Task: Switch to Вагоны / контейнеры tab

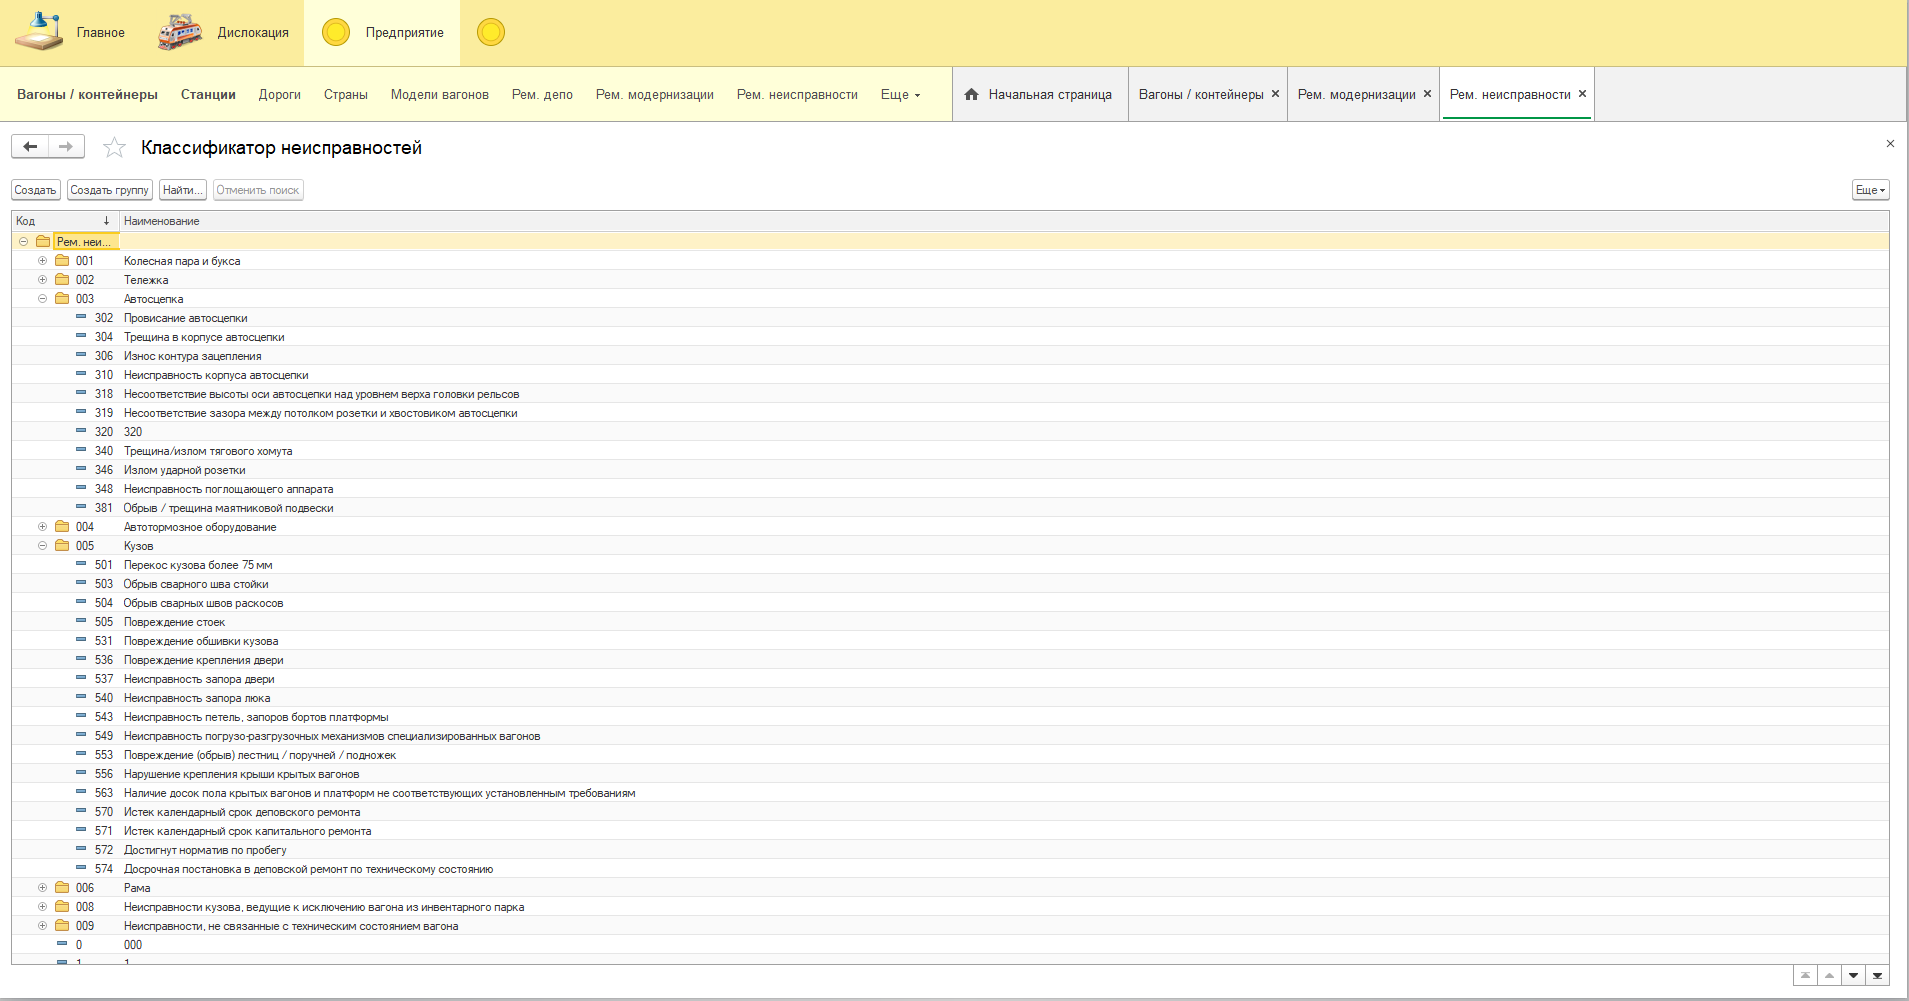Action: [1200, 95]
